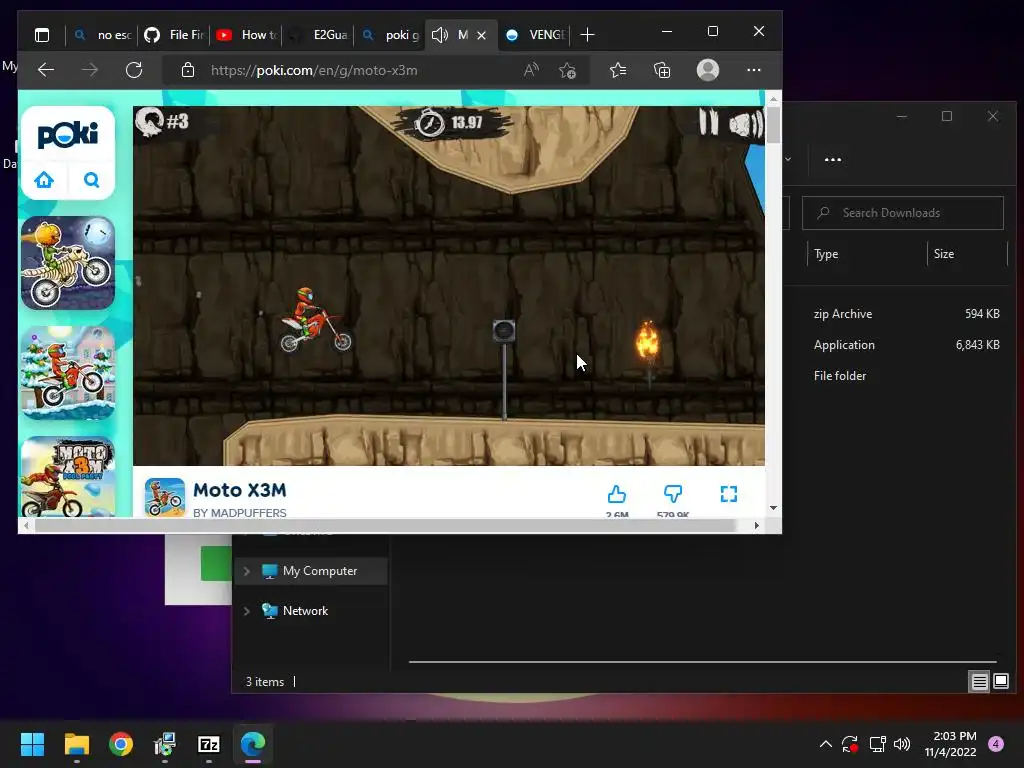Click scroll right arrow of horizontal scrollbar
1024x768 pixels.
point(757,525)
